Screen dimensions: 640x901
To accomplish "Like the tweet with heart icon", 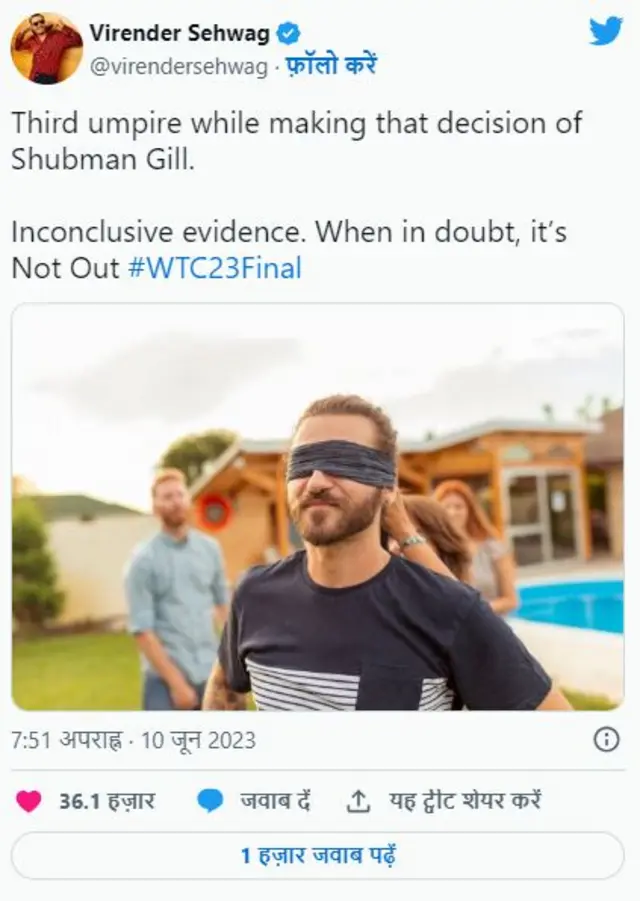I will pos(28,801).
